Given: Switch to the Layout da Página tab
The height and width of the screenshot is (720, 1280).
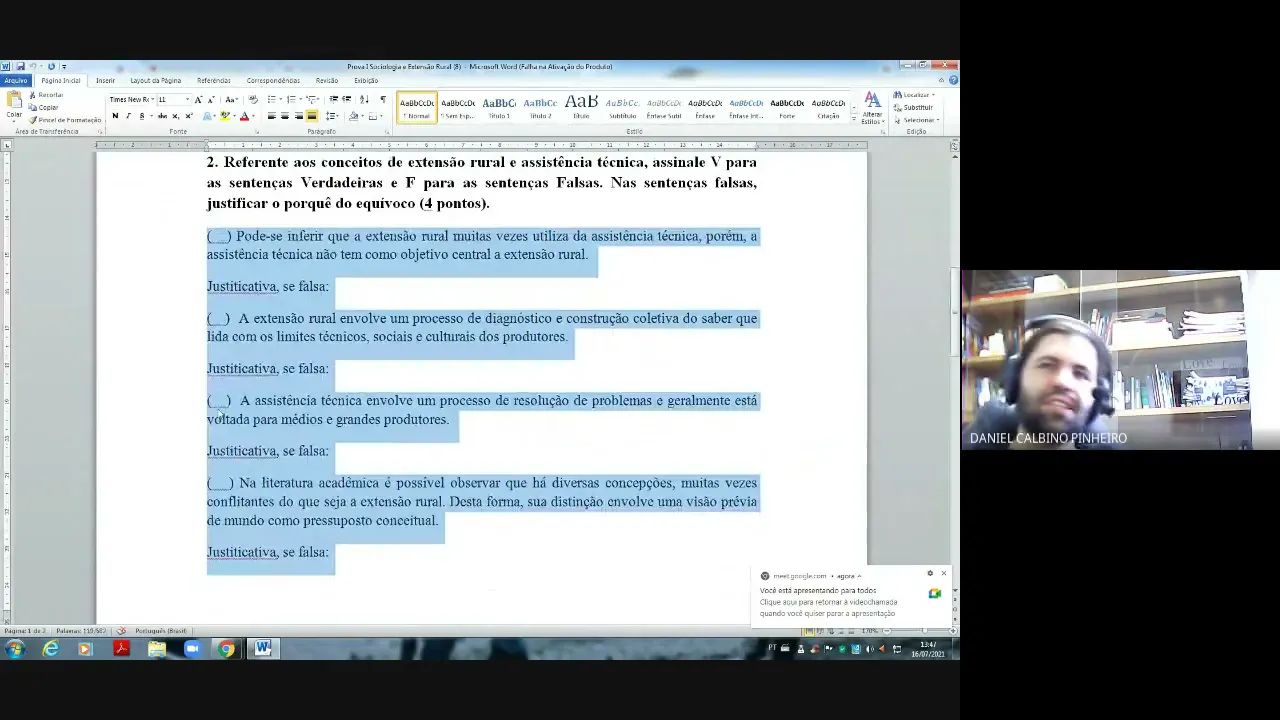Looking at the screenshot, I should (156, 80).
